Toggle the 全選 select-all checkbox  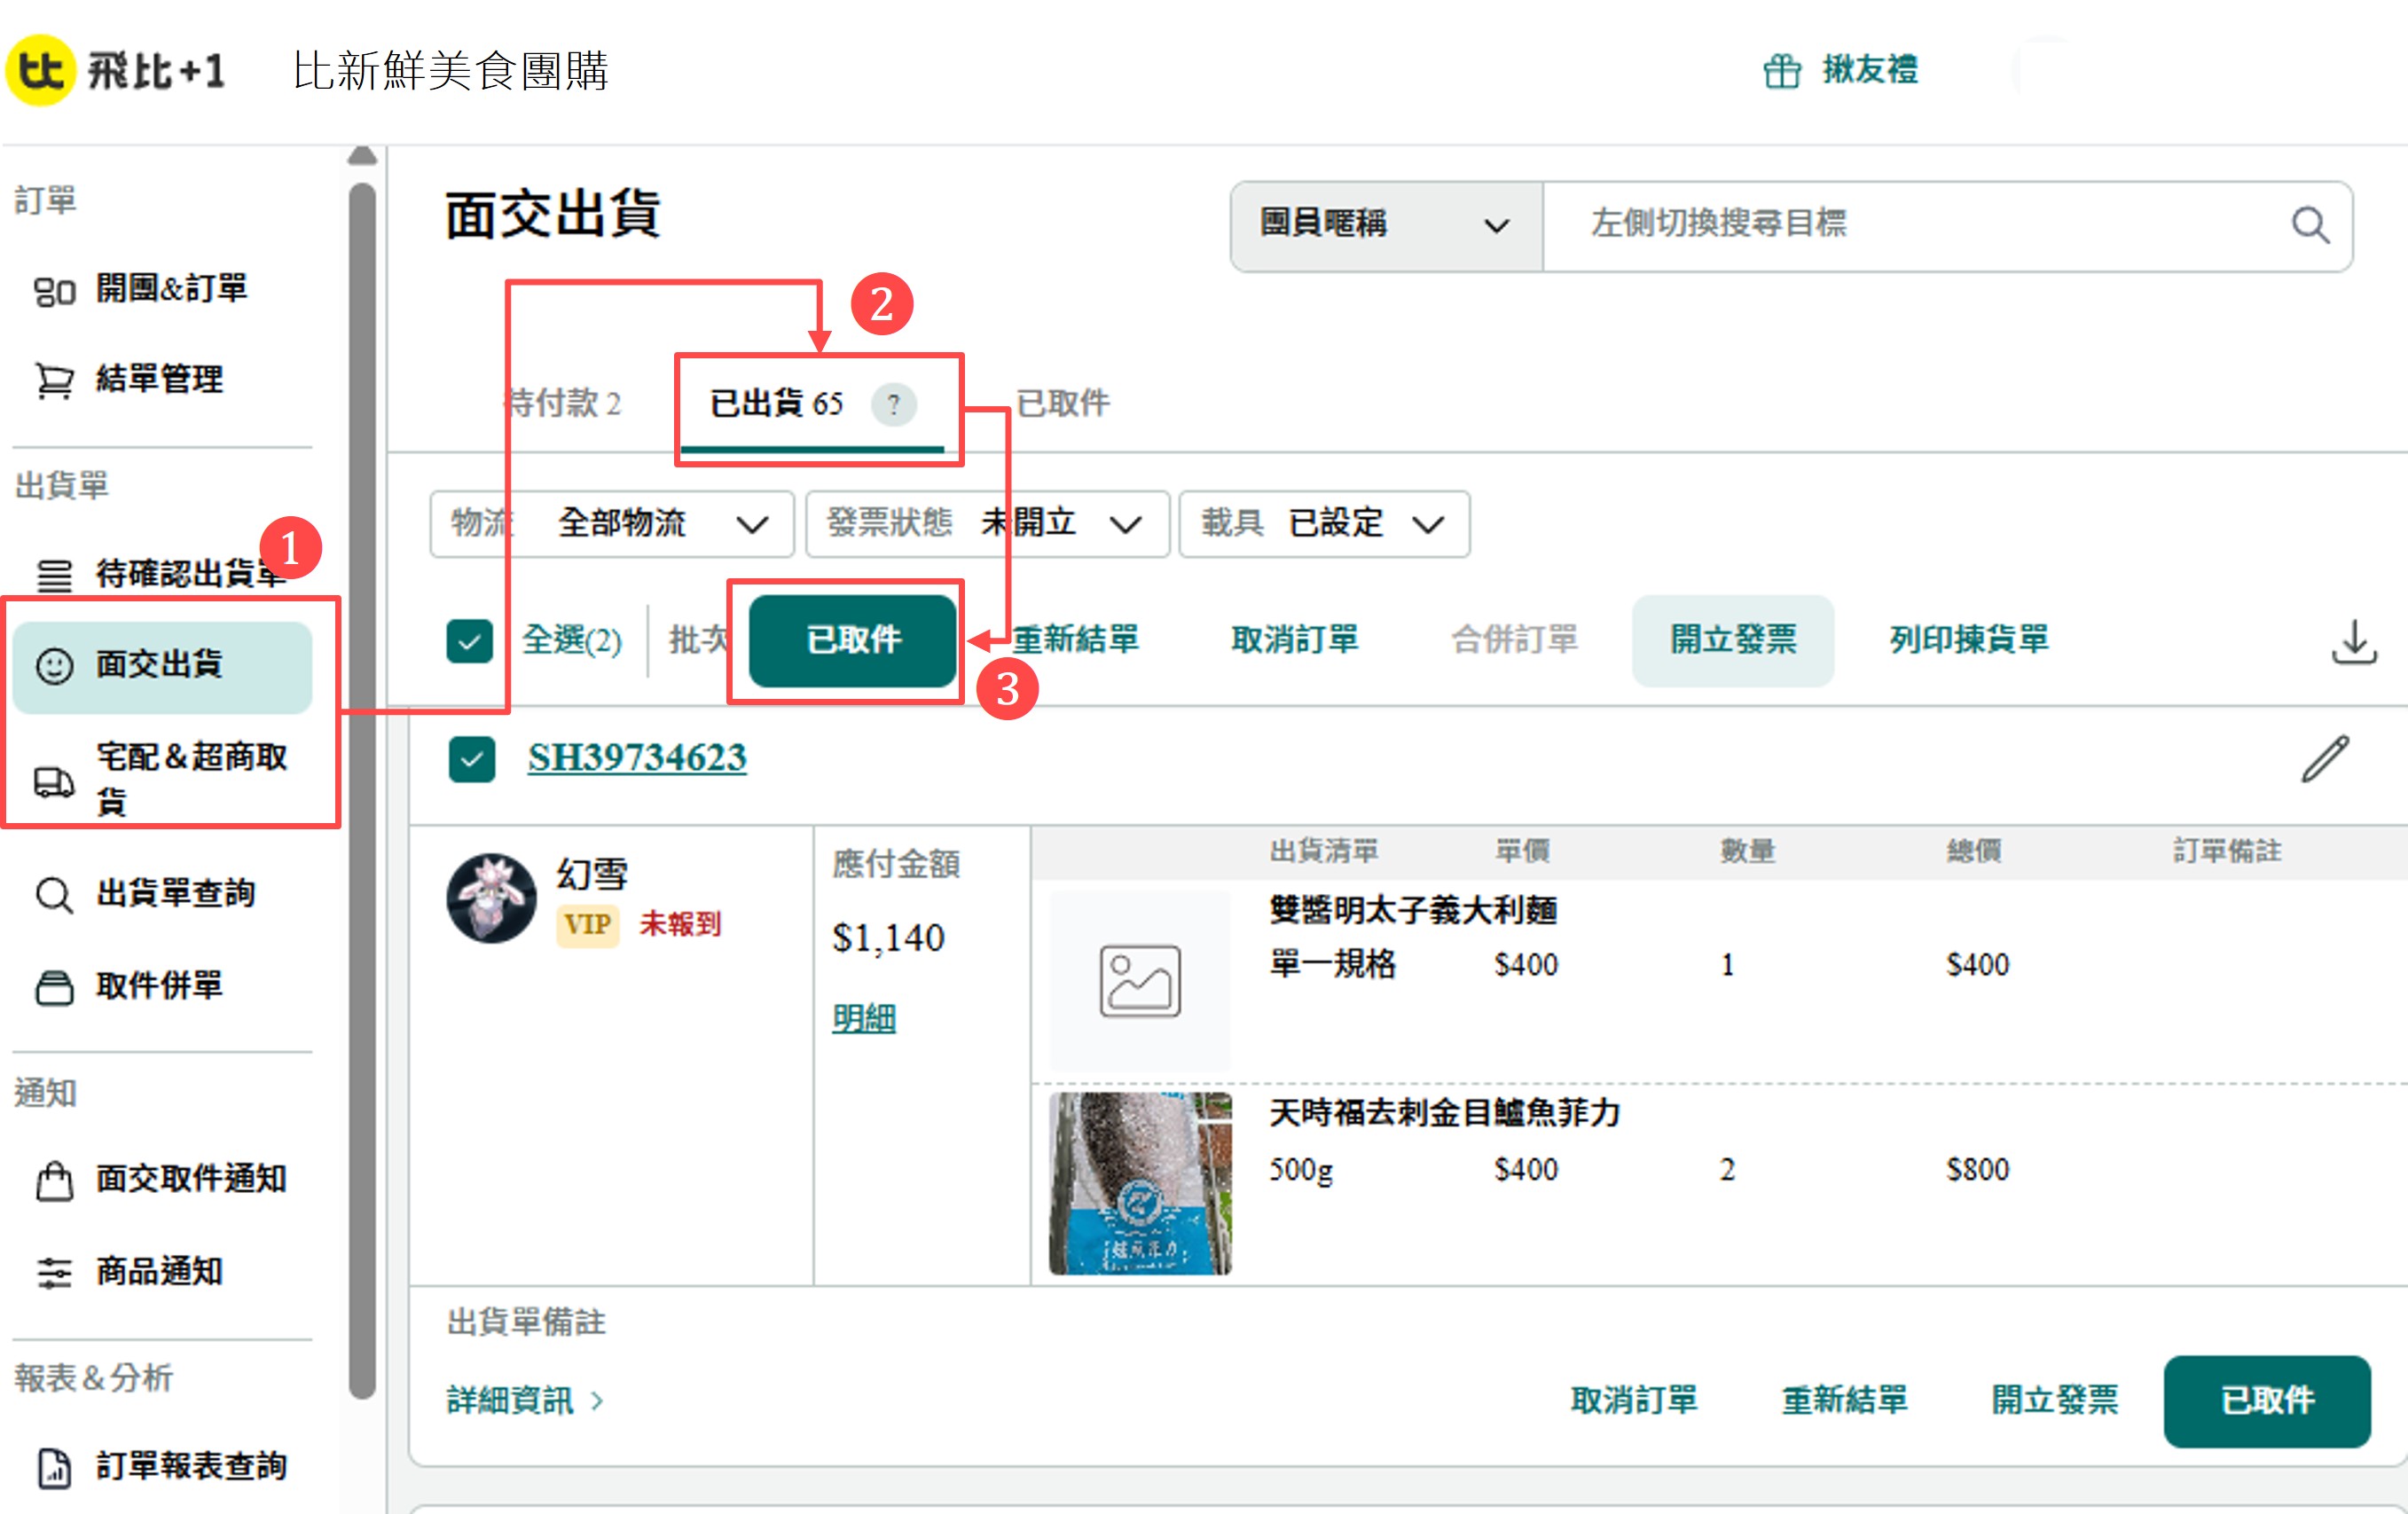click(x=469, y=641)
